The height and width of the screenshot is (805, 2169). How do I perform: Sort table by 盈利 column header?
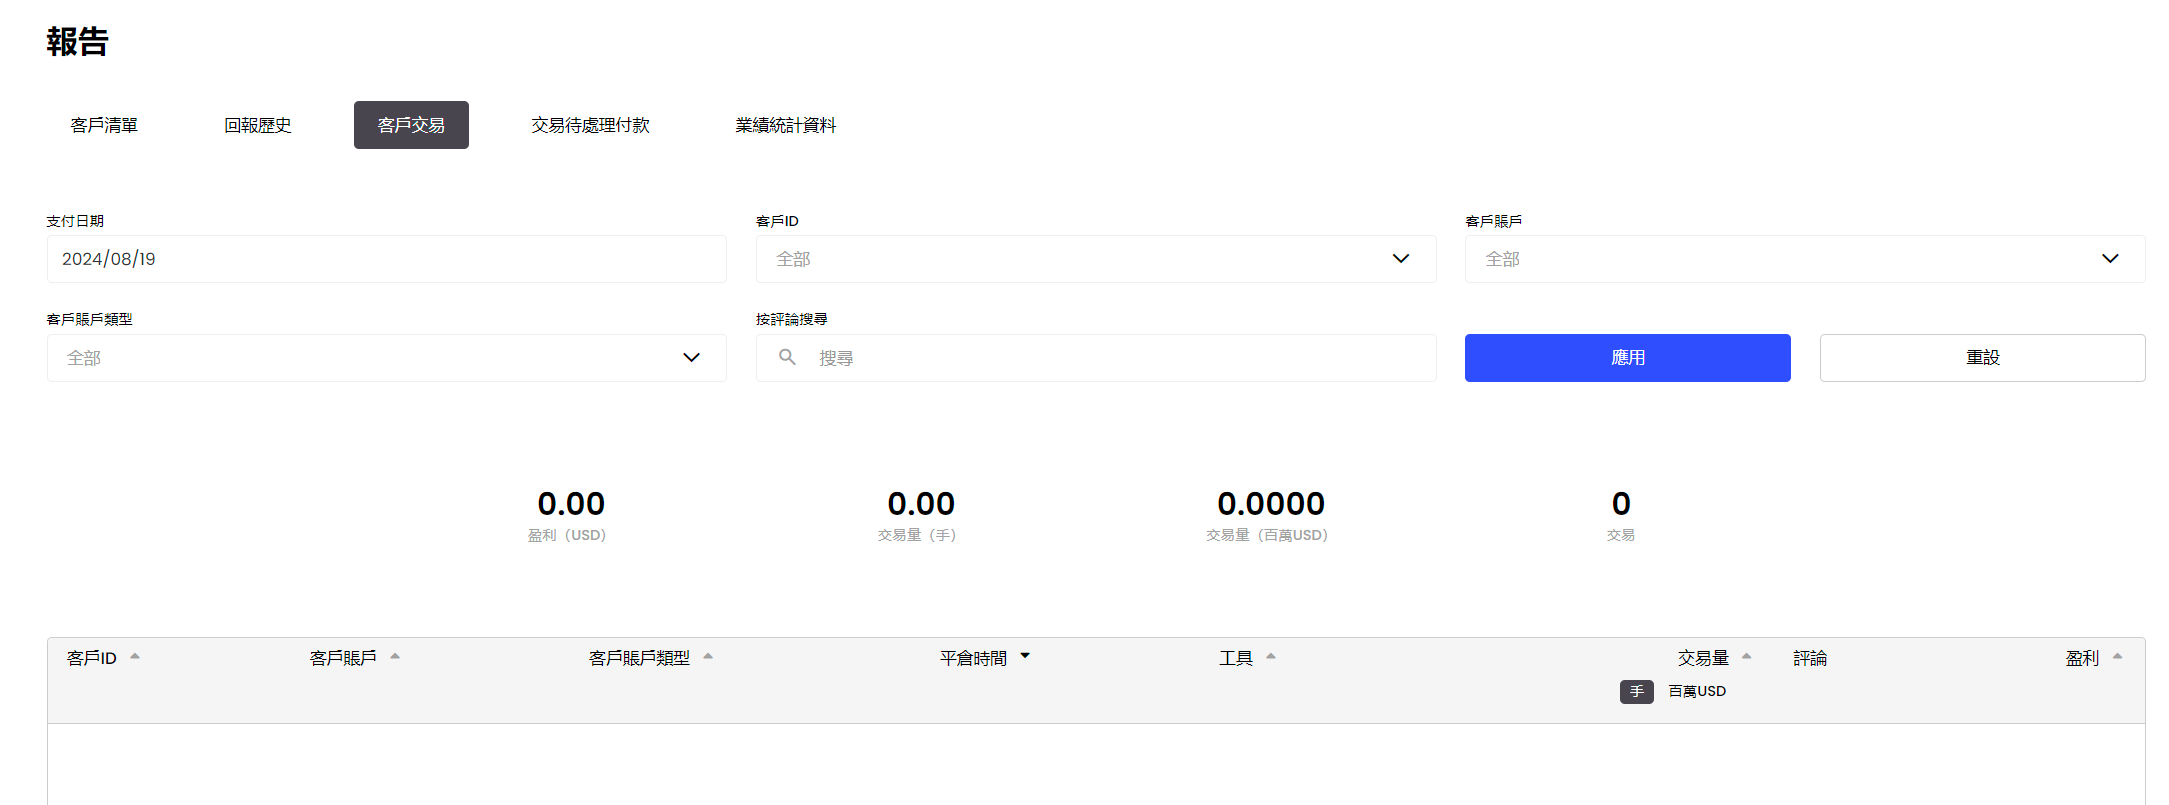(2094, 658)
